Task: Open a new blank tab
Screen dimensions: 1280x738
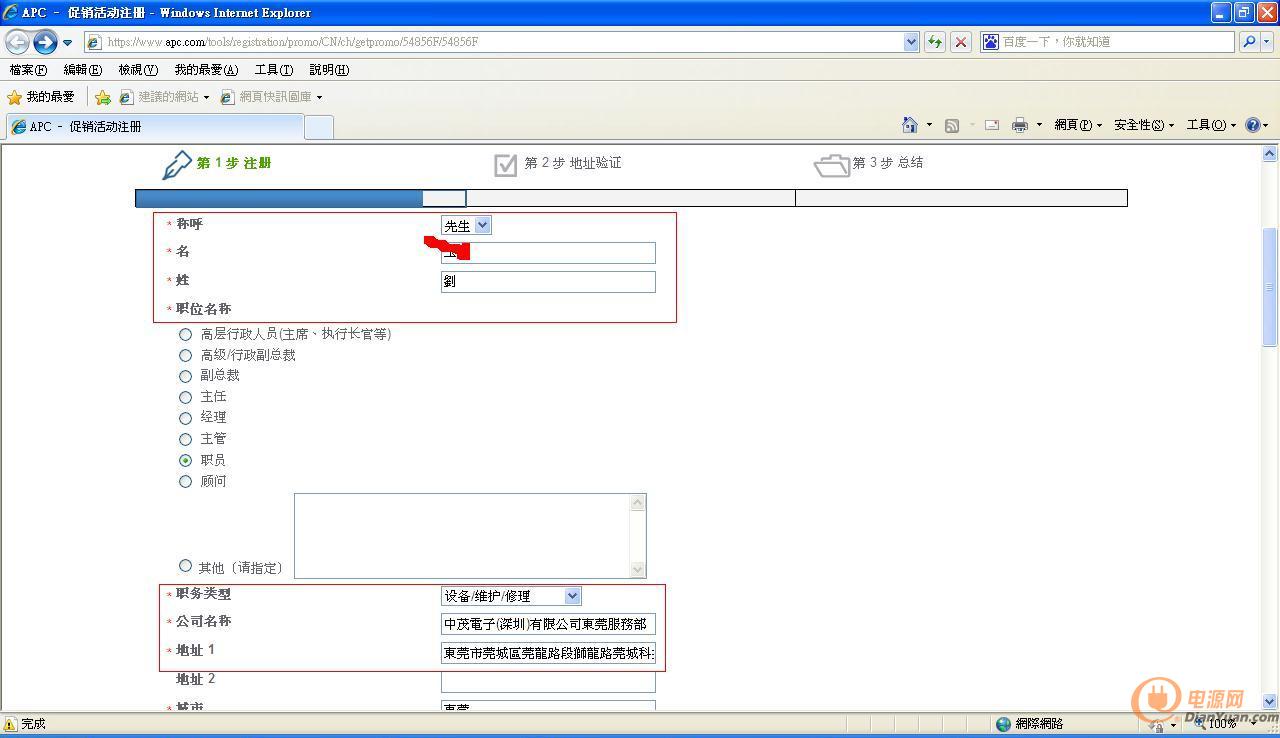Action: (318, 127)
